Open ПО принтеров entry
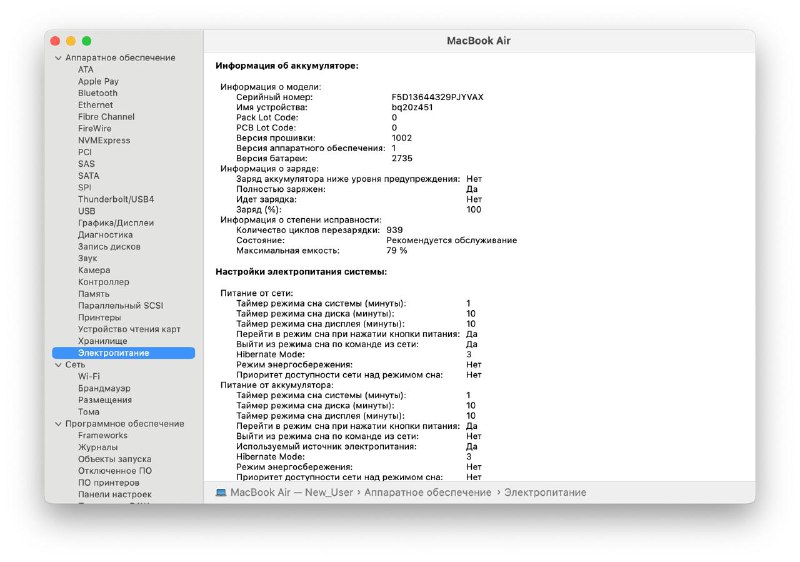This screenshot has height=562, width=800. [x=109, y=482]
